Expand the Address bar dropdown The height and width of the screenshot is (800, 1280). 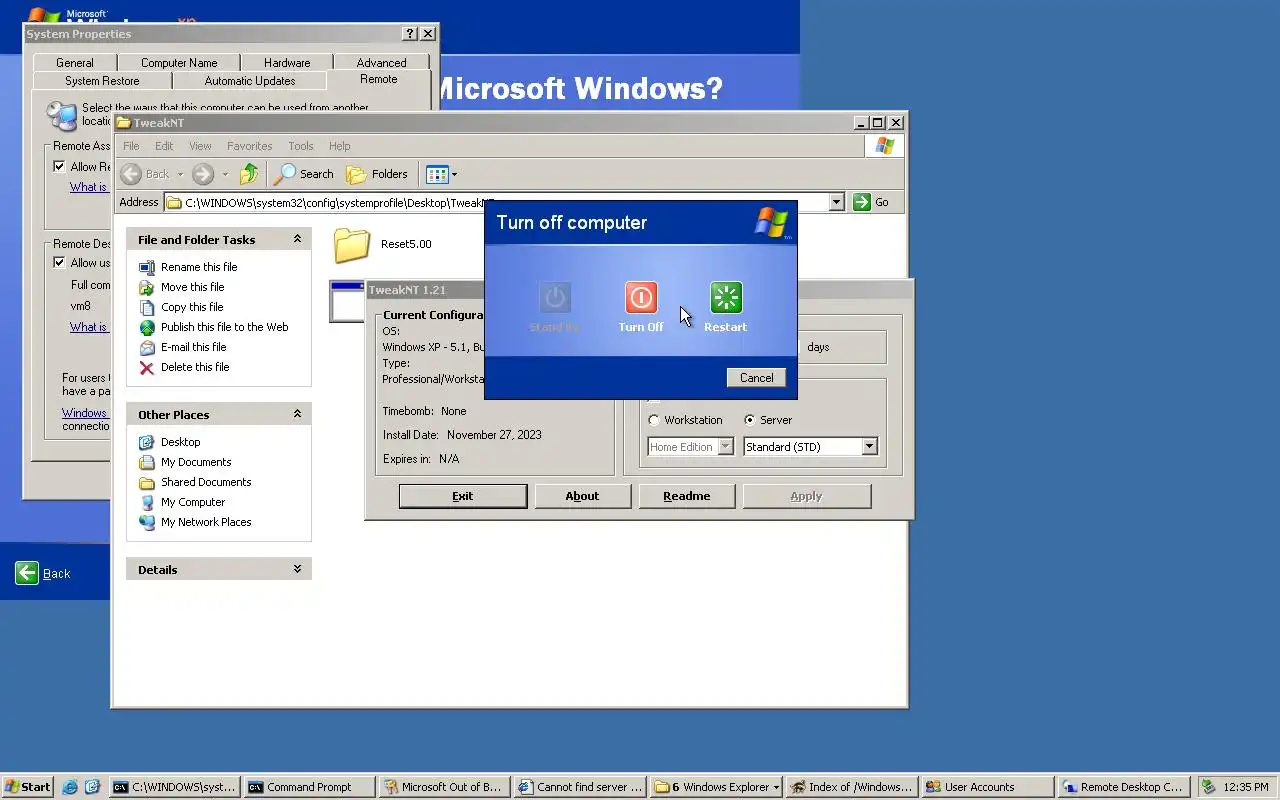(837, 202)
